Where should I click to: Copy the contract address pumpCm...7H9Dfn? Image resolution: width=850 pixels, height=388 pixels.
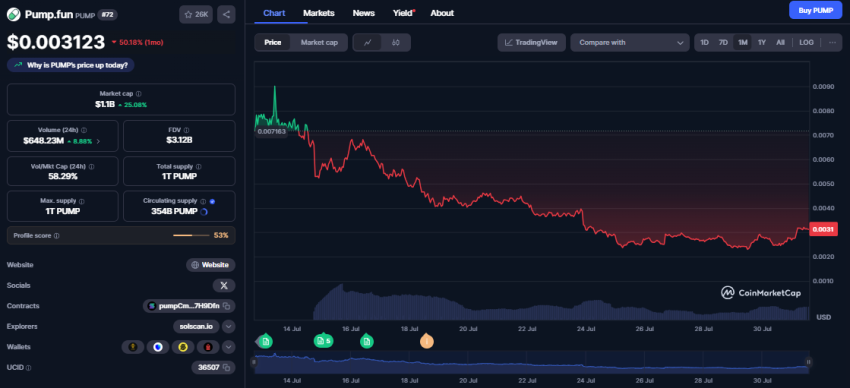[227, 306]
